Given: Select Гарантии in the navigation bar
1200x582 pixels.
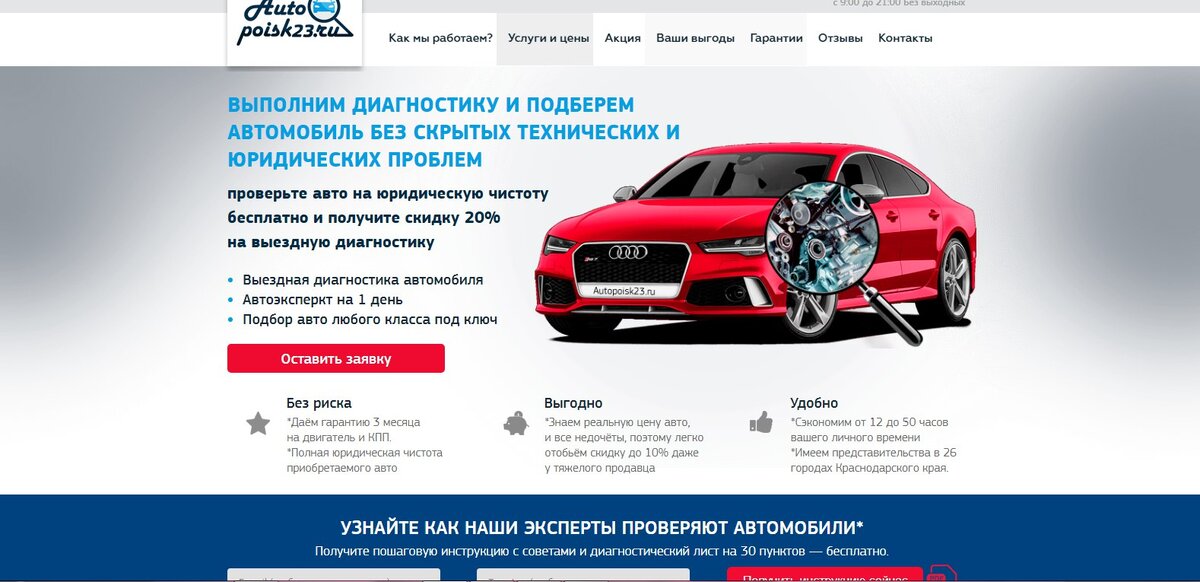Looking at the screenshot, I should pos(777,38).
